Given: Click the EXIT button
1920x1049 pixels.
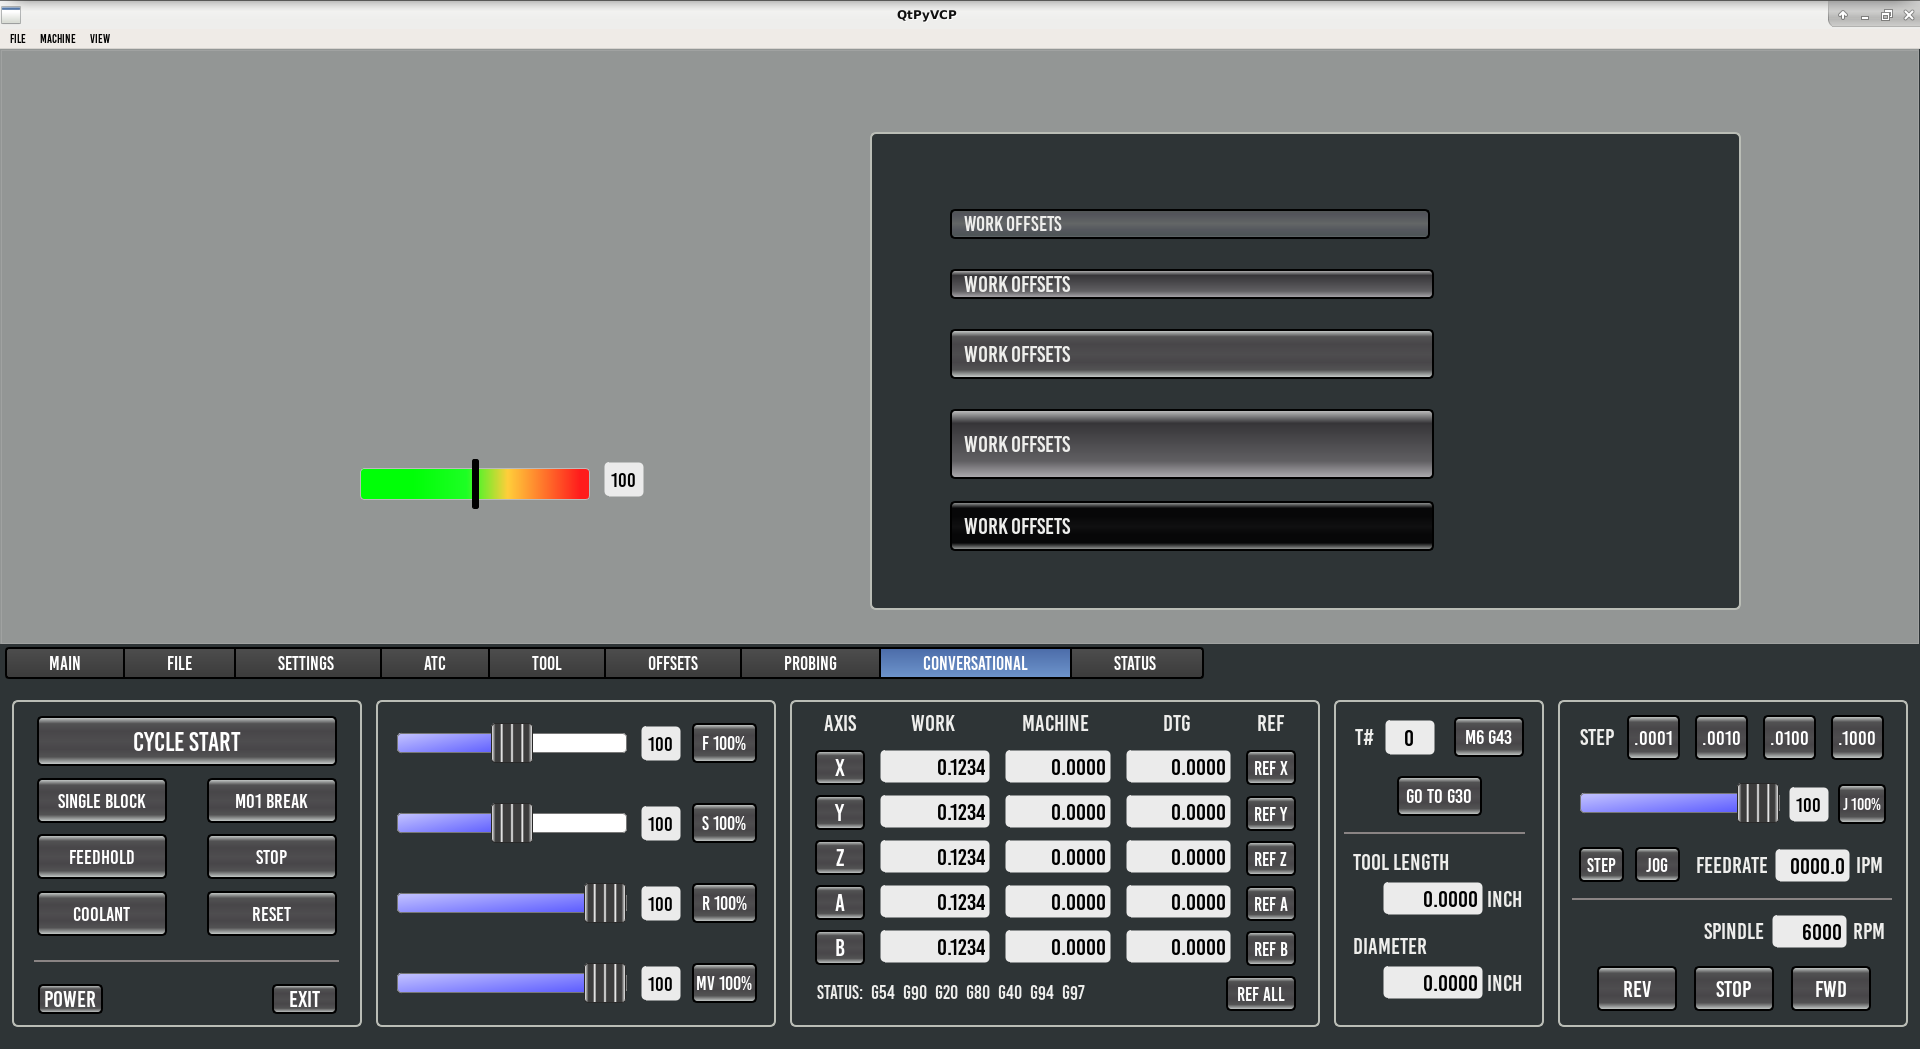Looking at the screenshot, I should [305, 999].
